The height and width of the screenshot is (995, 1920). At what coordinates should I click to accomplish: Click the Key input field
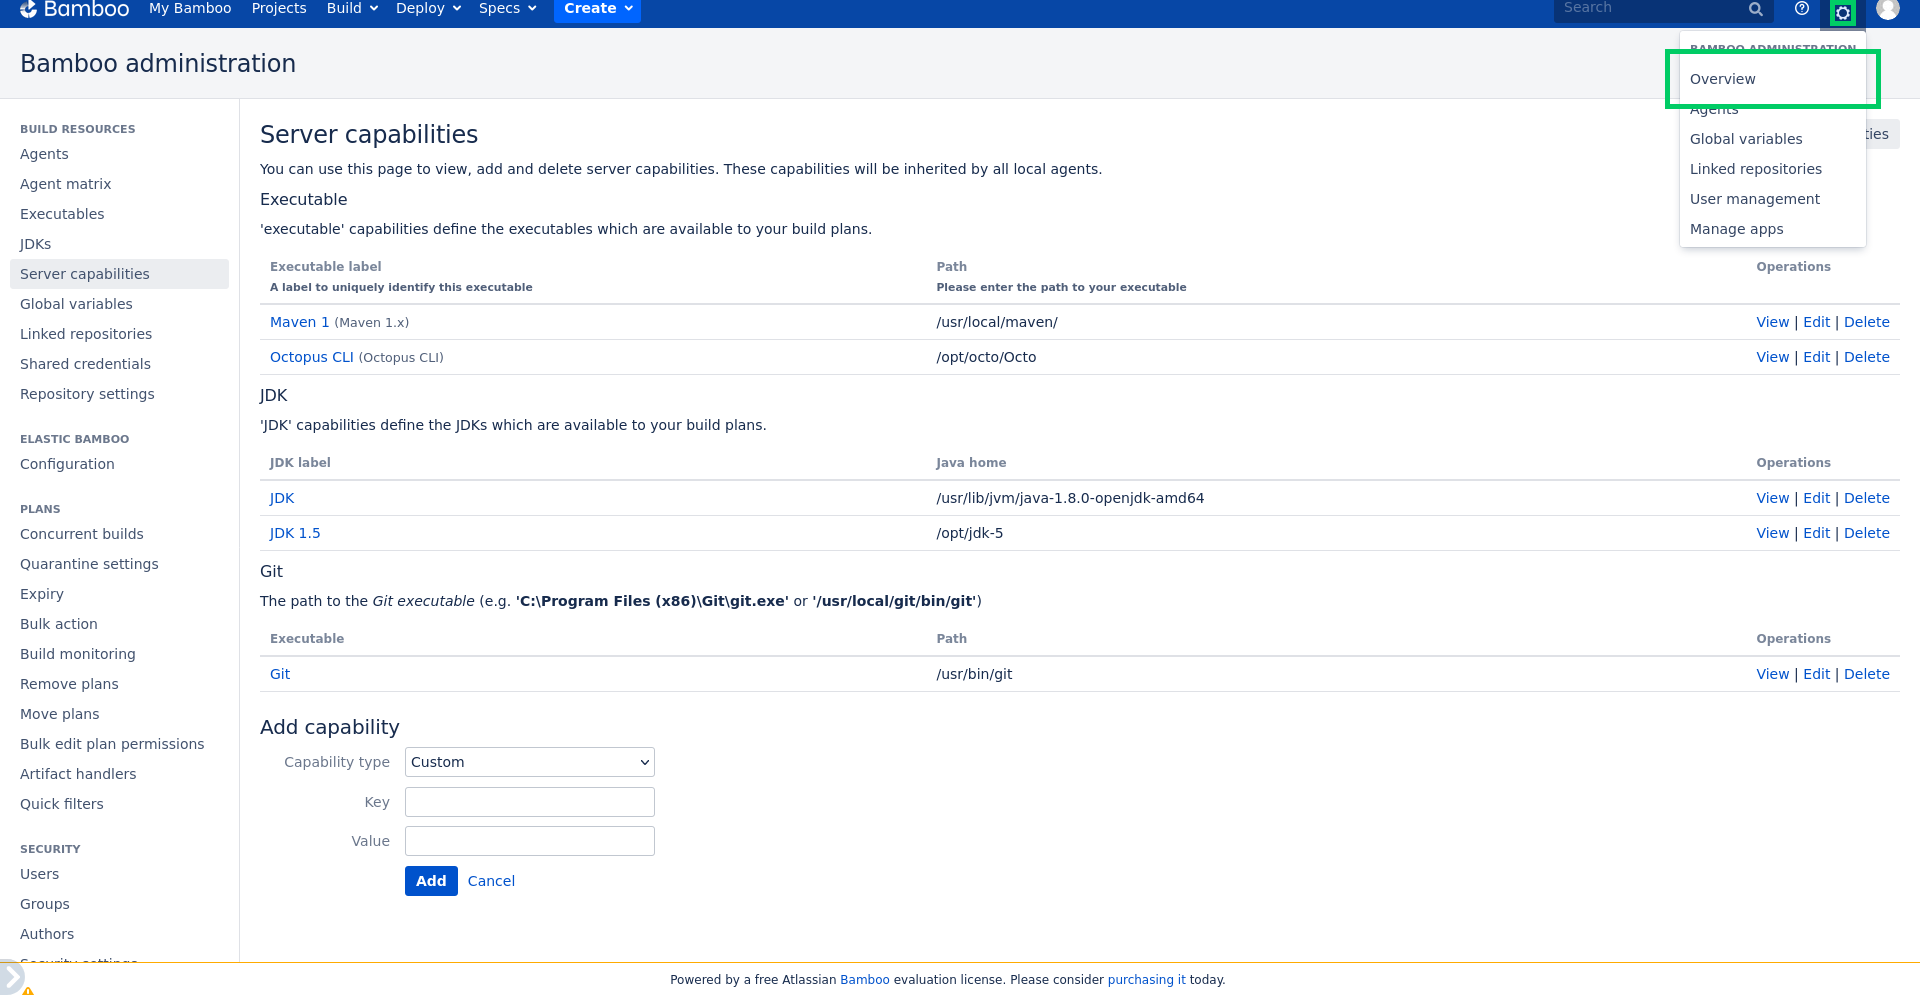pos(530,802)
